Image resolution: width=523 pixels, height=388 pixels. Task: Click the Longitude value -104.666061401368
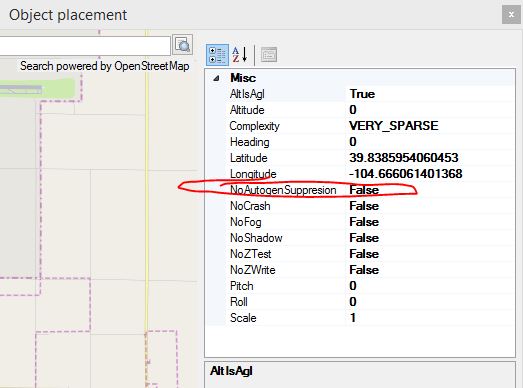click(406, 174)
